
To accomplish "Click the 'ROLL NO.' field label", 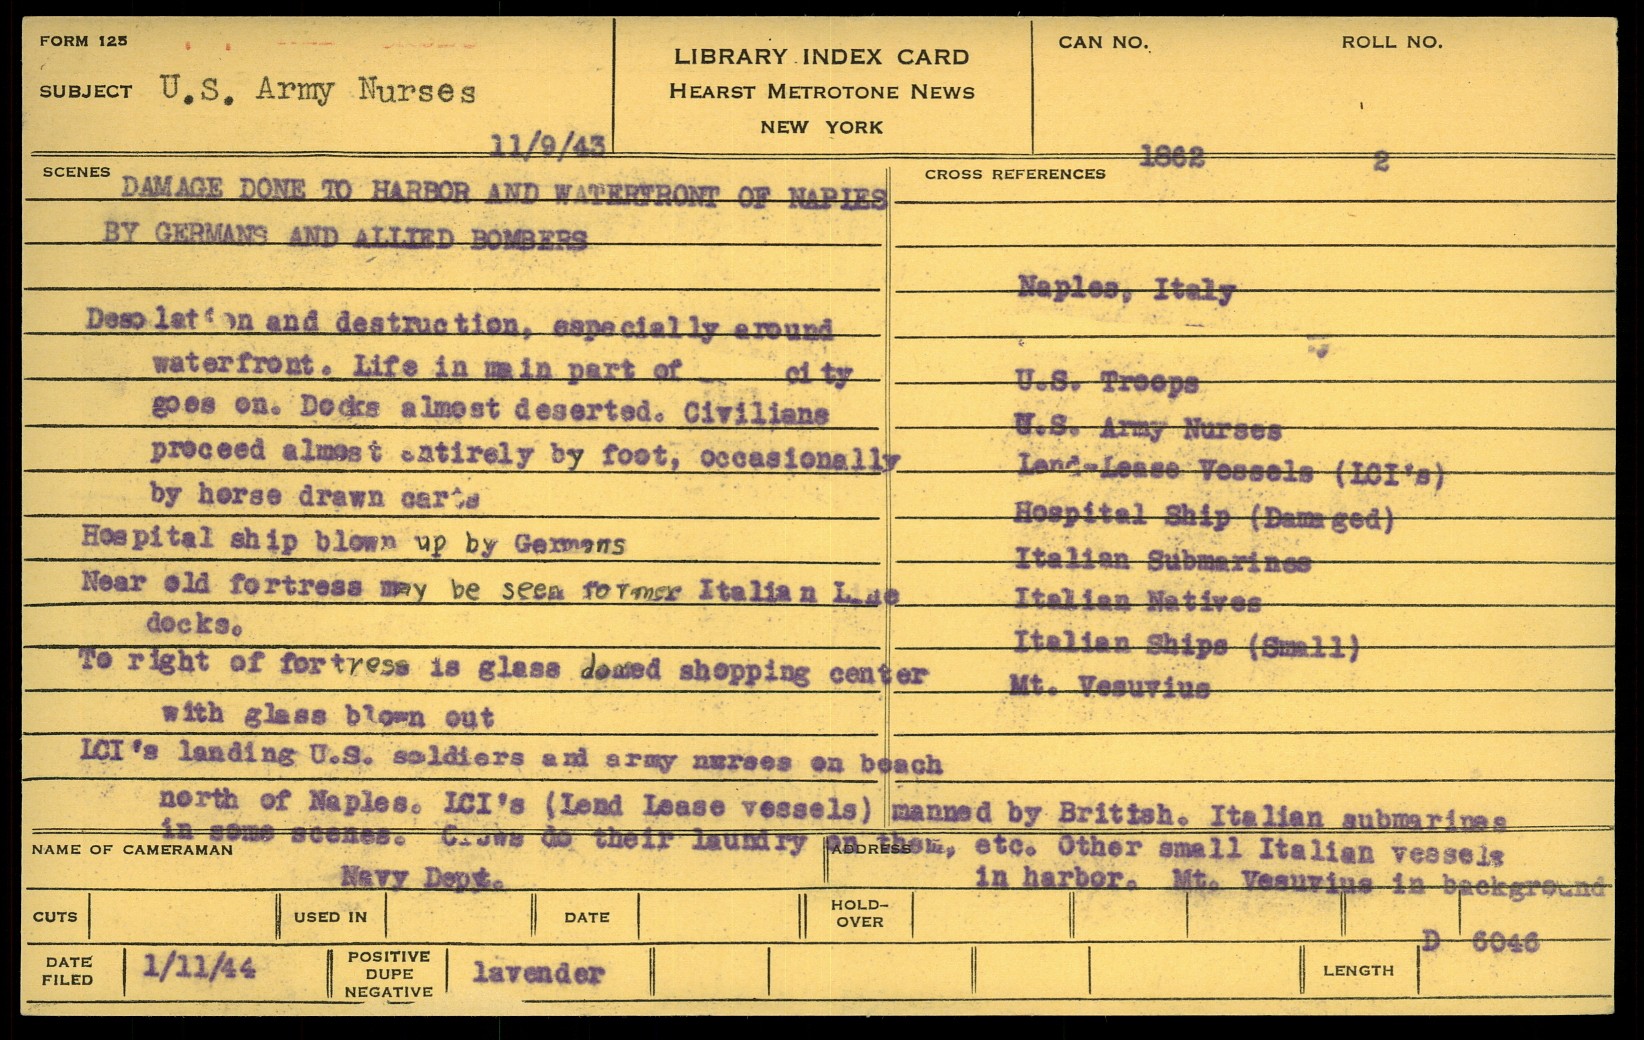I will tap(1391, 42).
